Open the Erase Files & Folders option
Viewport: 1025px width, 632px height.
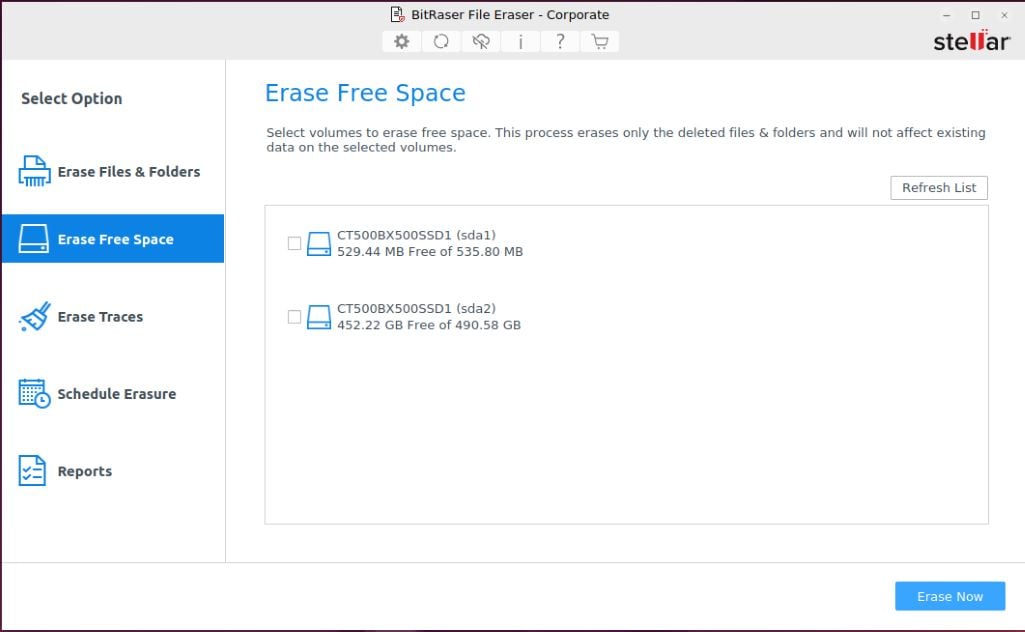pyautogui.click(x=113, y=171)
